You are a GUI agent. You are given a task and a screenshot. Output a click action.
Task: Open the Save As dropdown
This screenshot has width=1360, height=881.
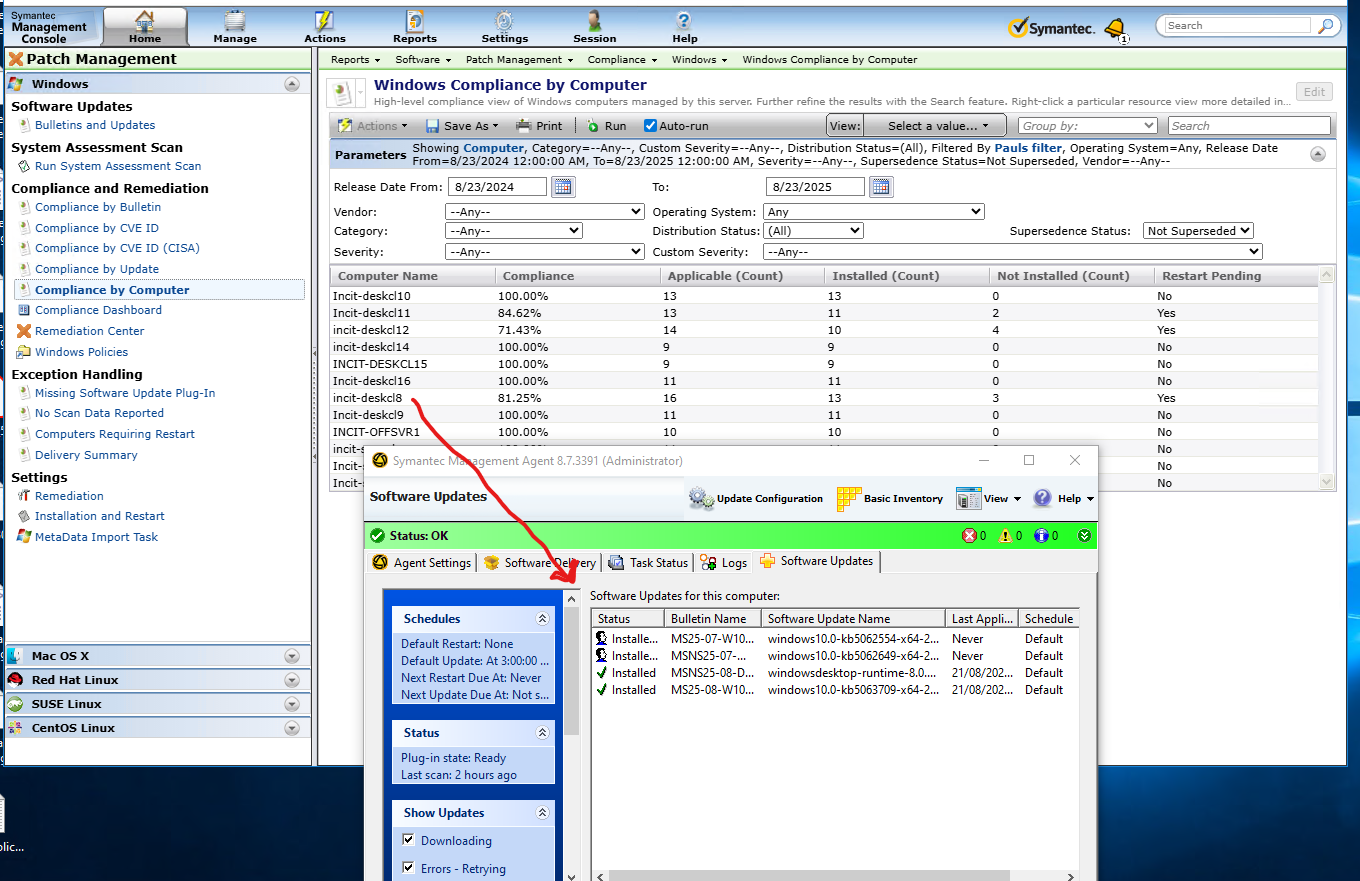(x=462, y=126)
